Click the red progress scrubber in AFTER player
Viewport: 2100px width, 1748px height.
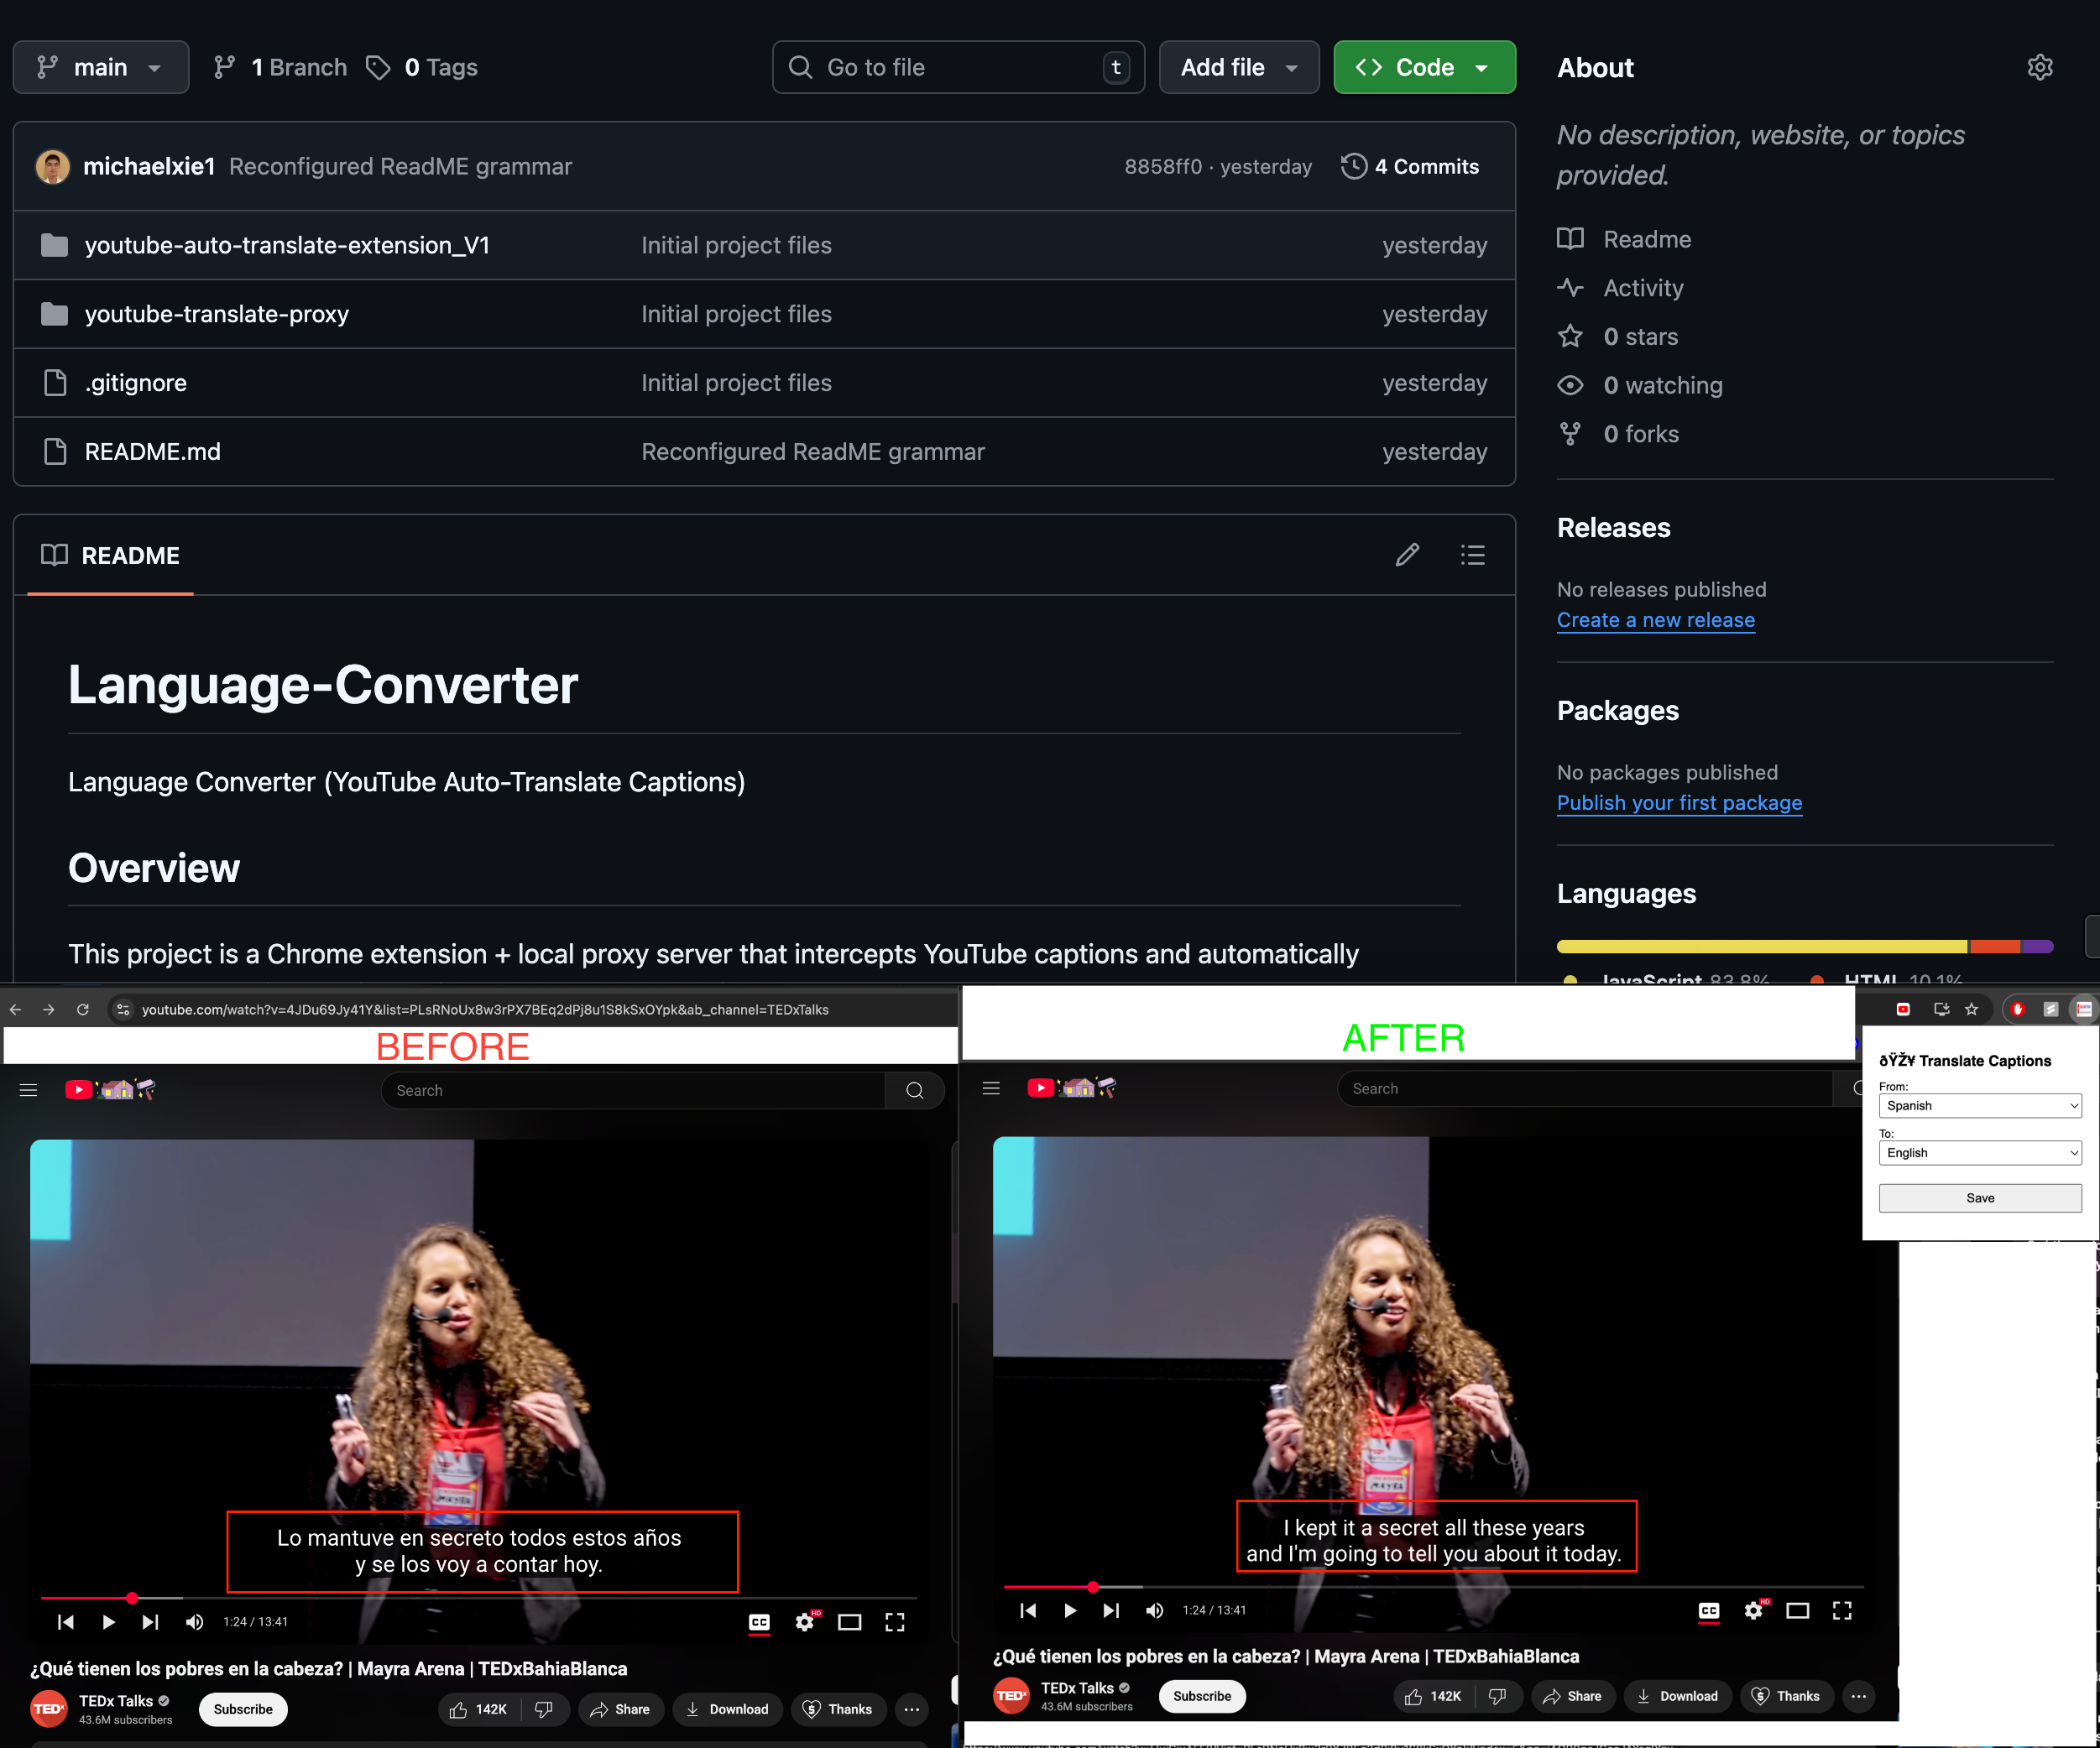coord(1093,1587)
